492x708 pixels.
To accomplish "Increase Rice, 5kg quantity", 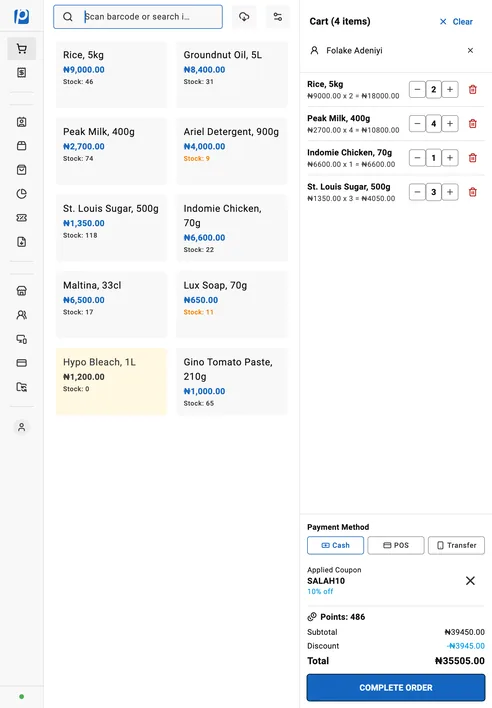I will point(450,89).
